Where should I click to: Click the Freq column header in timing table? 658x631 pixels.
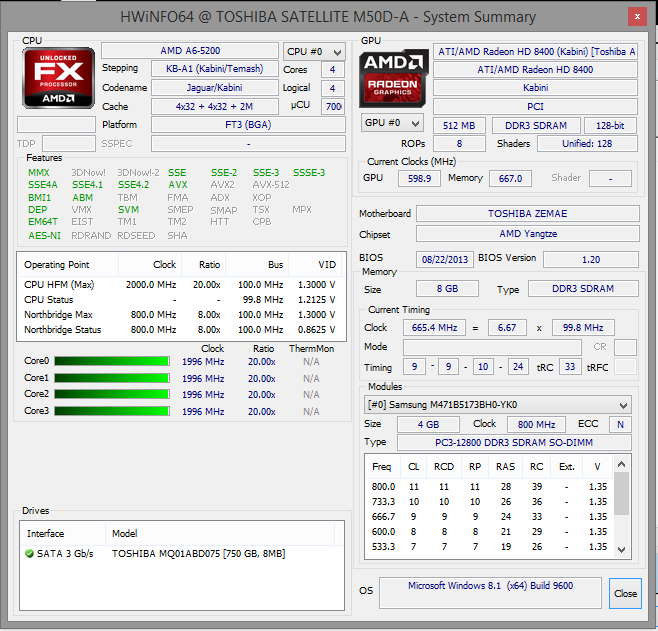(381, 467)
